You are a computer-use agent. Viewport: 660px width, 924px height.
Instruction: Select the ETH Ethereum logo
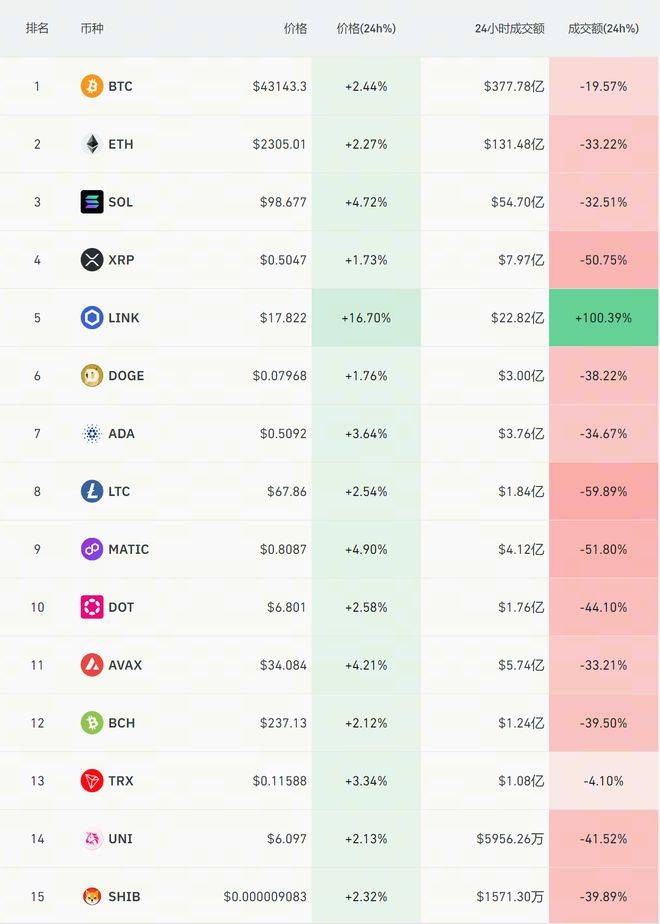92,144
